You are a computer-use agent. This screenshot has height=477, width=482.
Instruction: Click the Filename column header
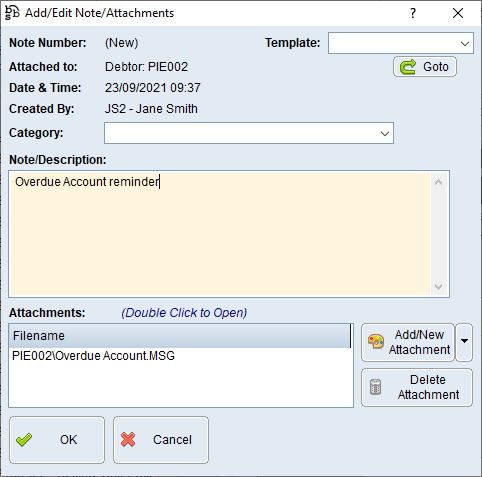click(x=180, y=336)
